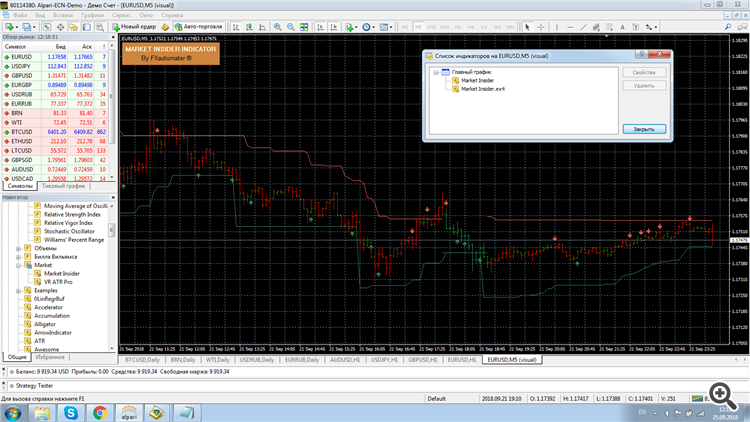Toggle the Data Window crosshair-target icon
The height and width of the screenshot is (422, 750).
coord(60,27)
